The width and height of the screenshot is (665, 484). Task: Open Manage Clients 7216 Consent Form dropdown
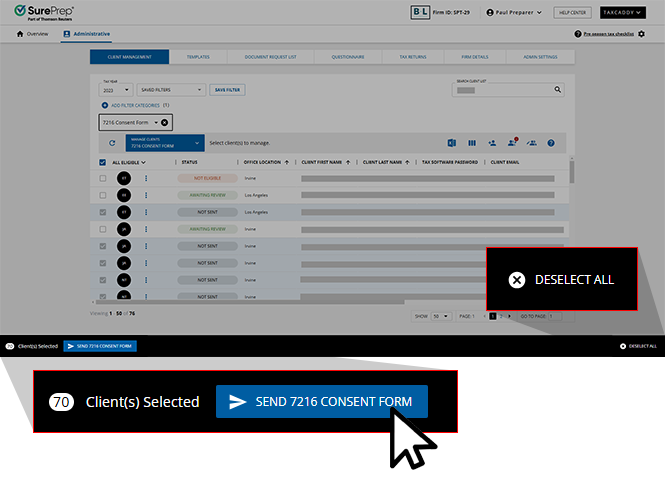pyautogui.click(x=165, y=143)
